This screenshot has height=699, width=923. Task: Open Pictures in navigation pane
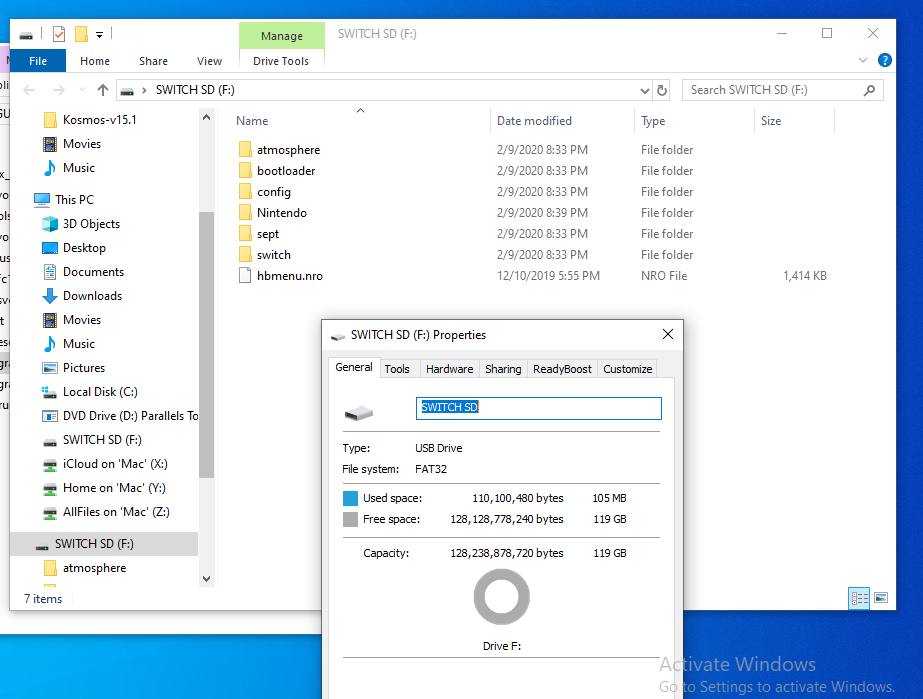tap(84, 367)
